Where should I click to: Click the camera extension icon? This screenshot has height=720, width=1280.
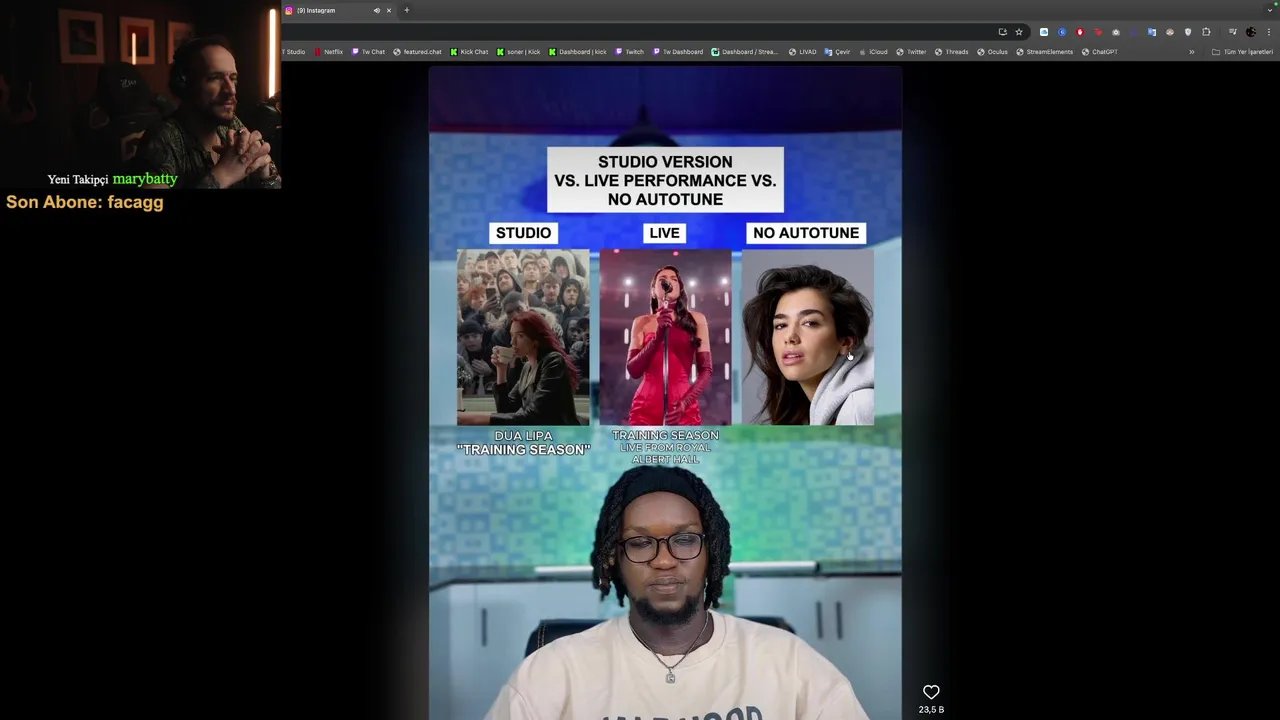point(1116,32)
